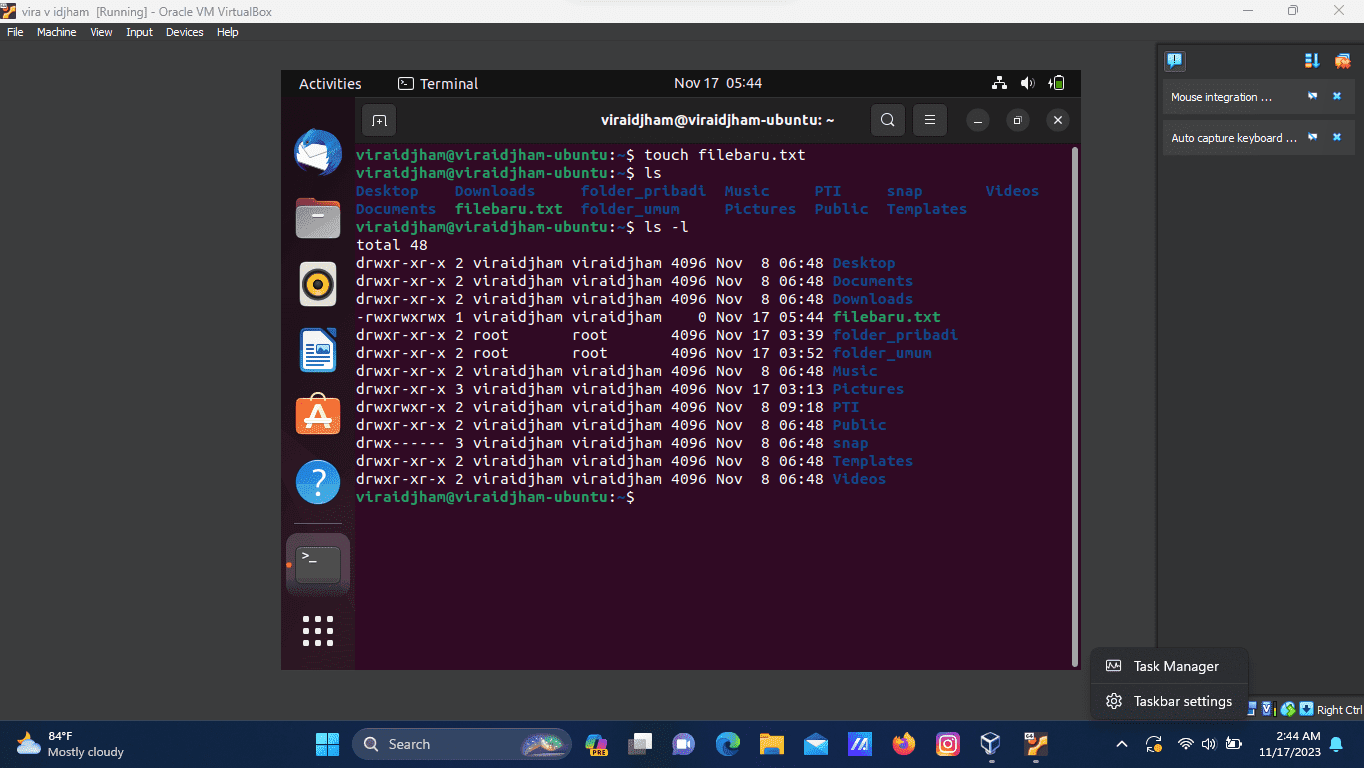Open Ubuntu Software store icon
Image resolution: width=1364 pixels, height=768 pixels.
point(318,415)
